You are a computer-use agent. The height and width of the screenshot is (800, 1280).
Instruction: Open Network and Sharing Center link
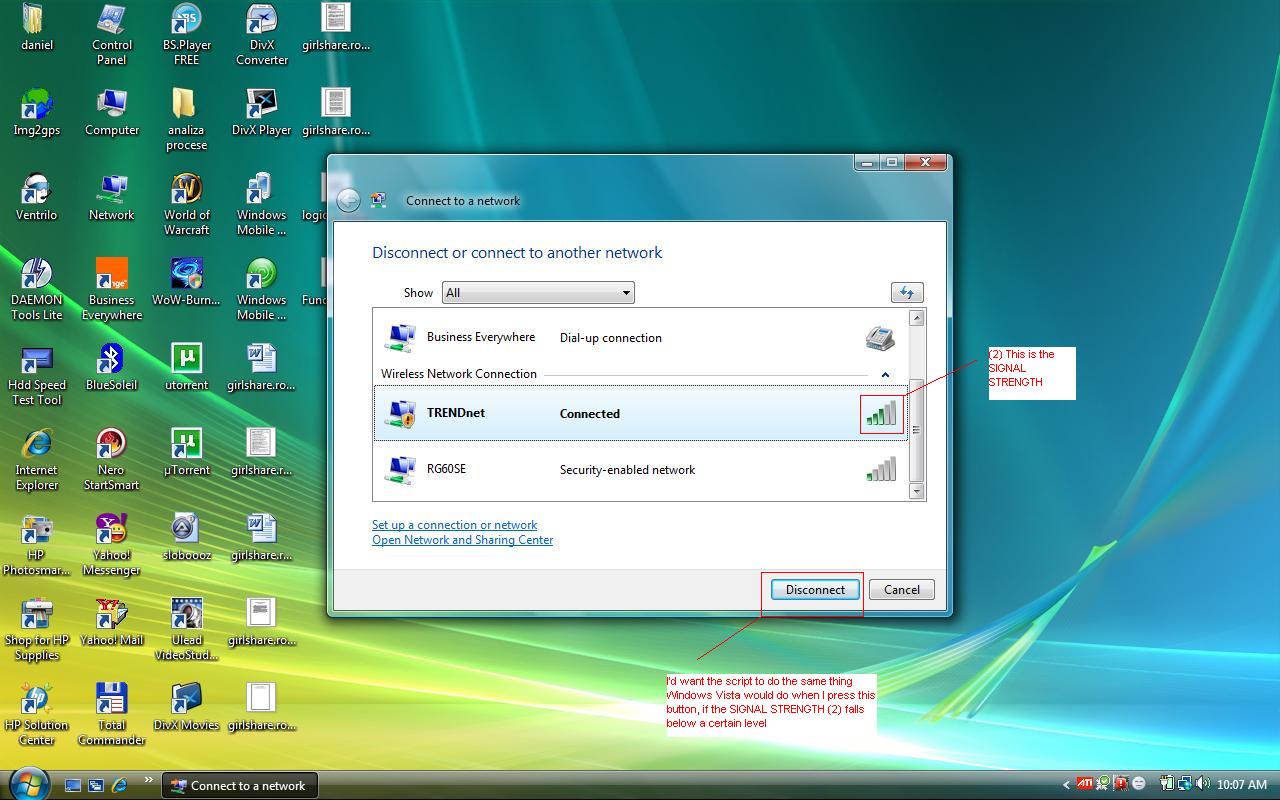462,540
